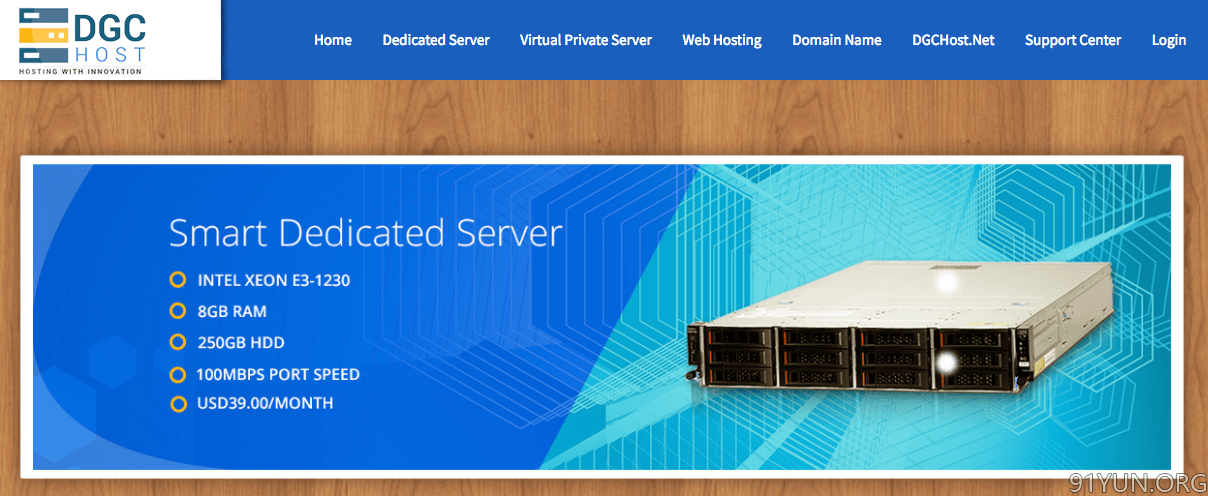Click the bullet circle beside INTEL XEON E3-1230
Viewport: 1208px width, 496px height.
(x=178, y=280)
